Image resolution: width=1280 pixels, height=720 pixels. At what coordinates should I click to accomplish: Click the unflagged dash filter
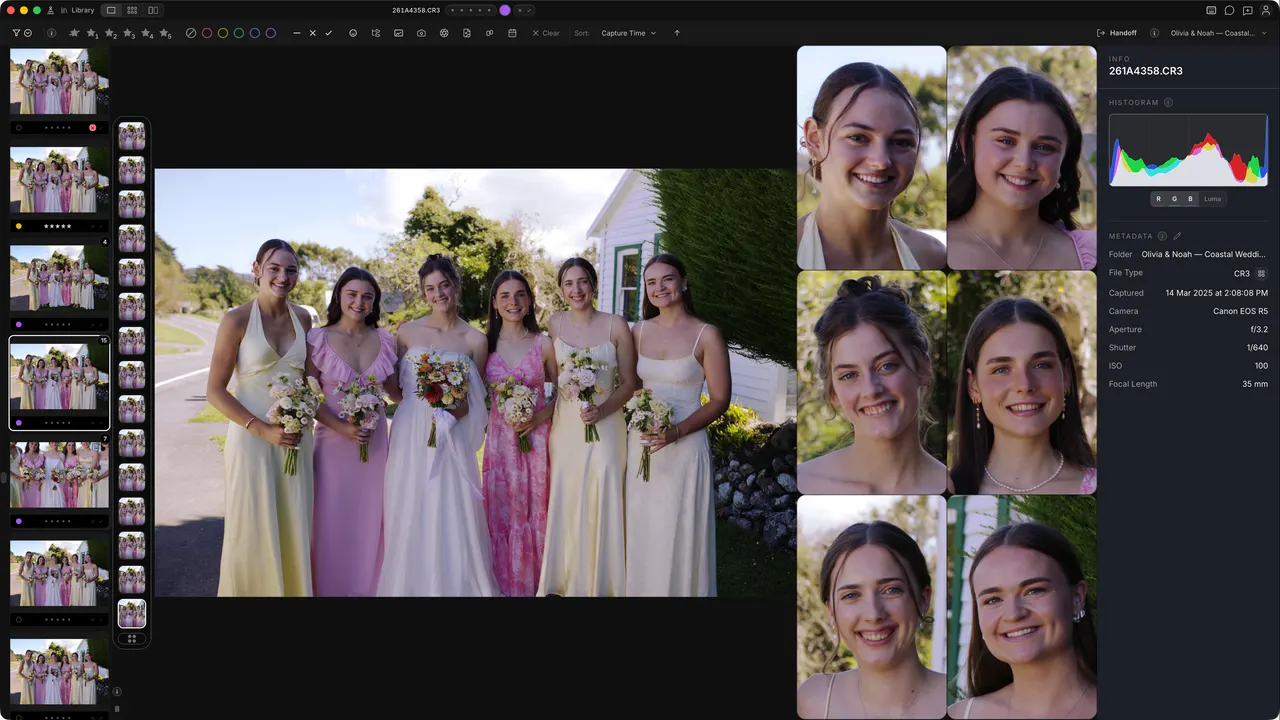(x=297, y=33)
